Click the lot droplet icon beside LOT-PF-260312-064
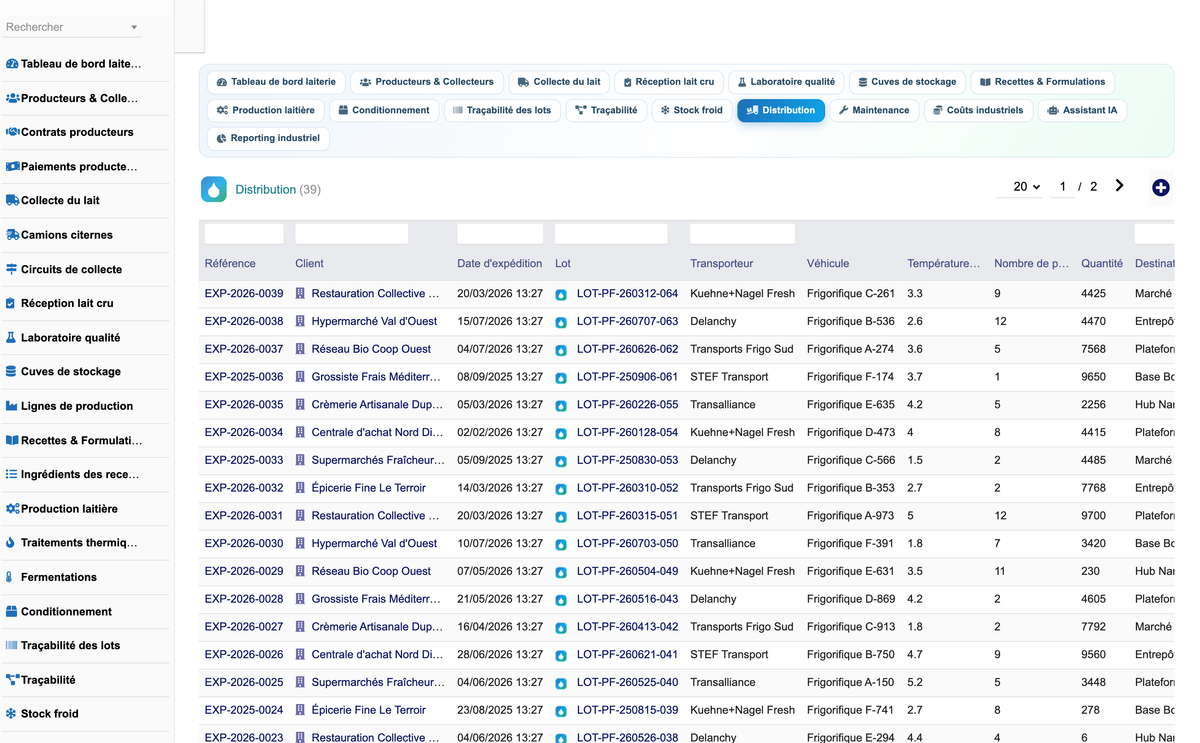 (561, 295)
